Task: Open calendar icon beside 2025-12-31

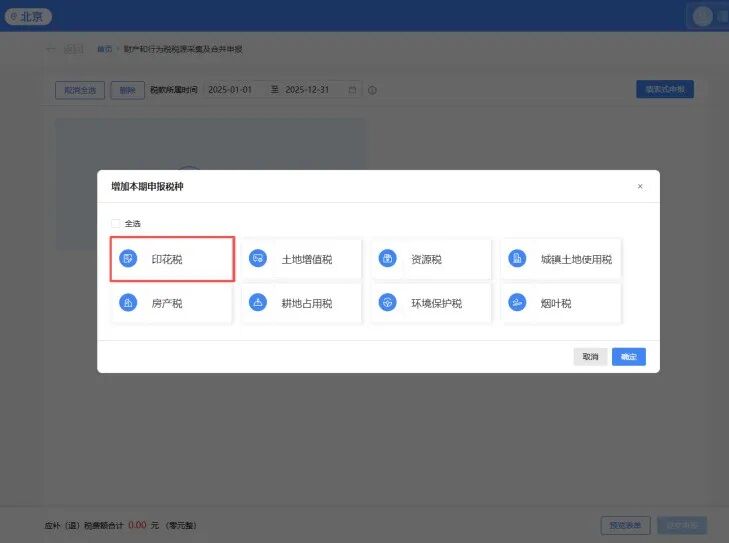Action: [352, 90]
